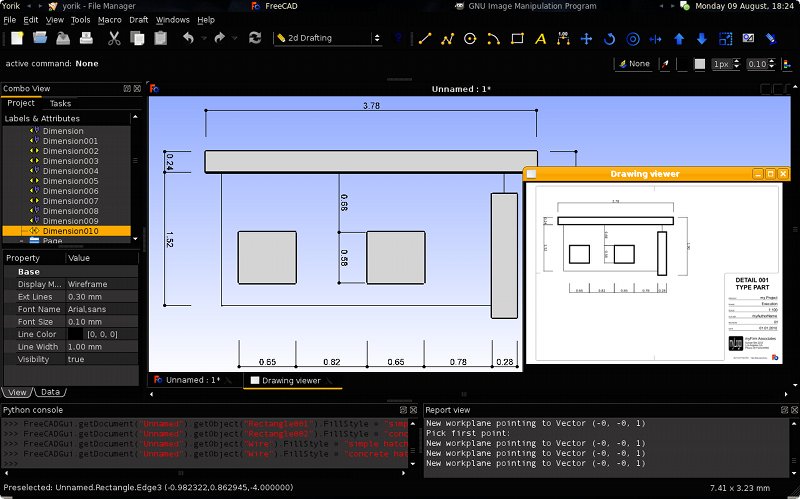This screenshot has width=800, height=499.
Task: Open the Draft menu
Action: point(138,19)
